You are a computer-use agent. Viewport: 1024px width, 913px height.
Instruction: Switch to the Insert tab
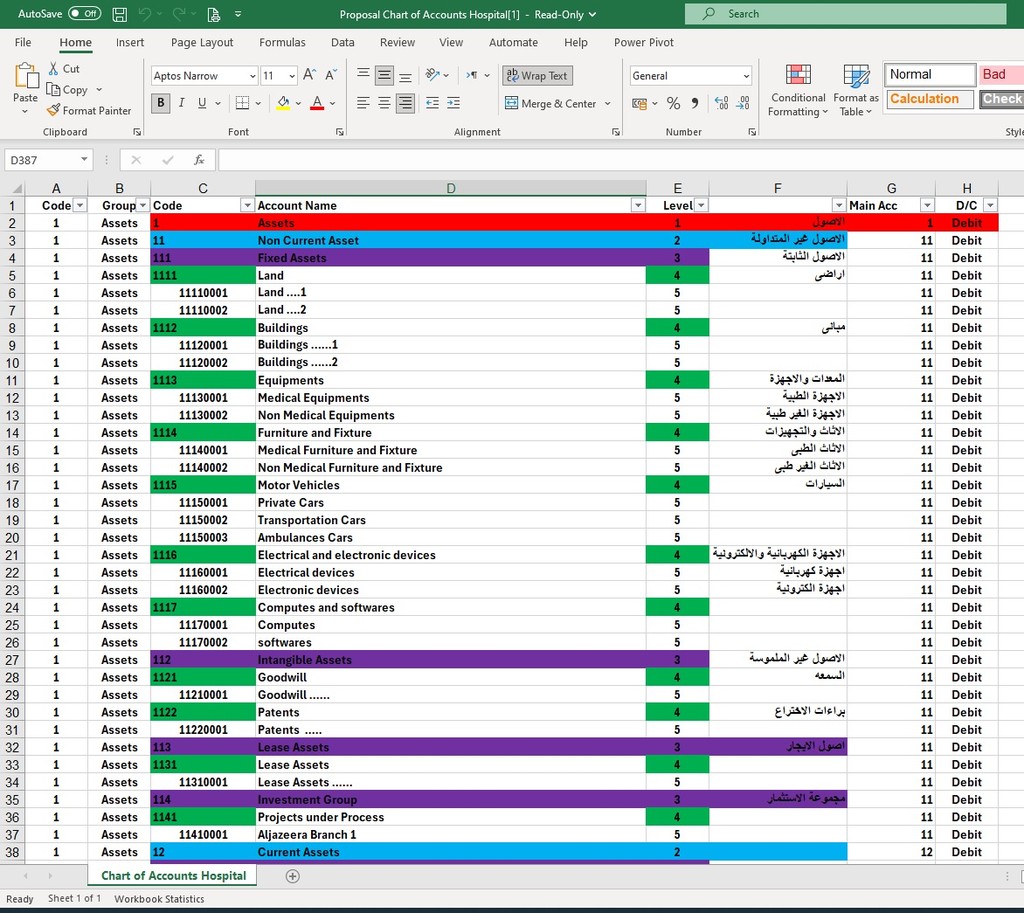(x=130, y=42)
